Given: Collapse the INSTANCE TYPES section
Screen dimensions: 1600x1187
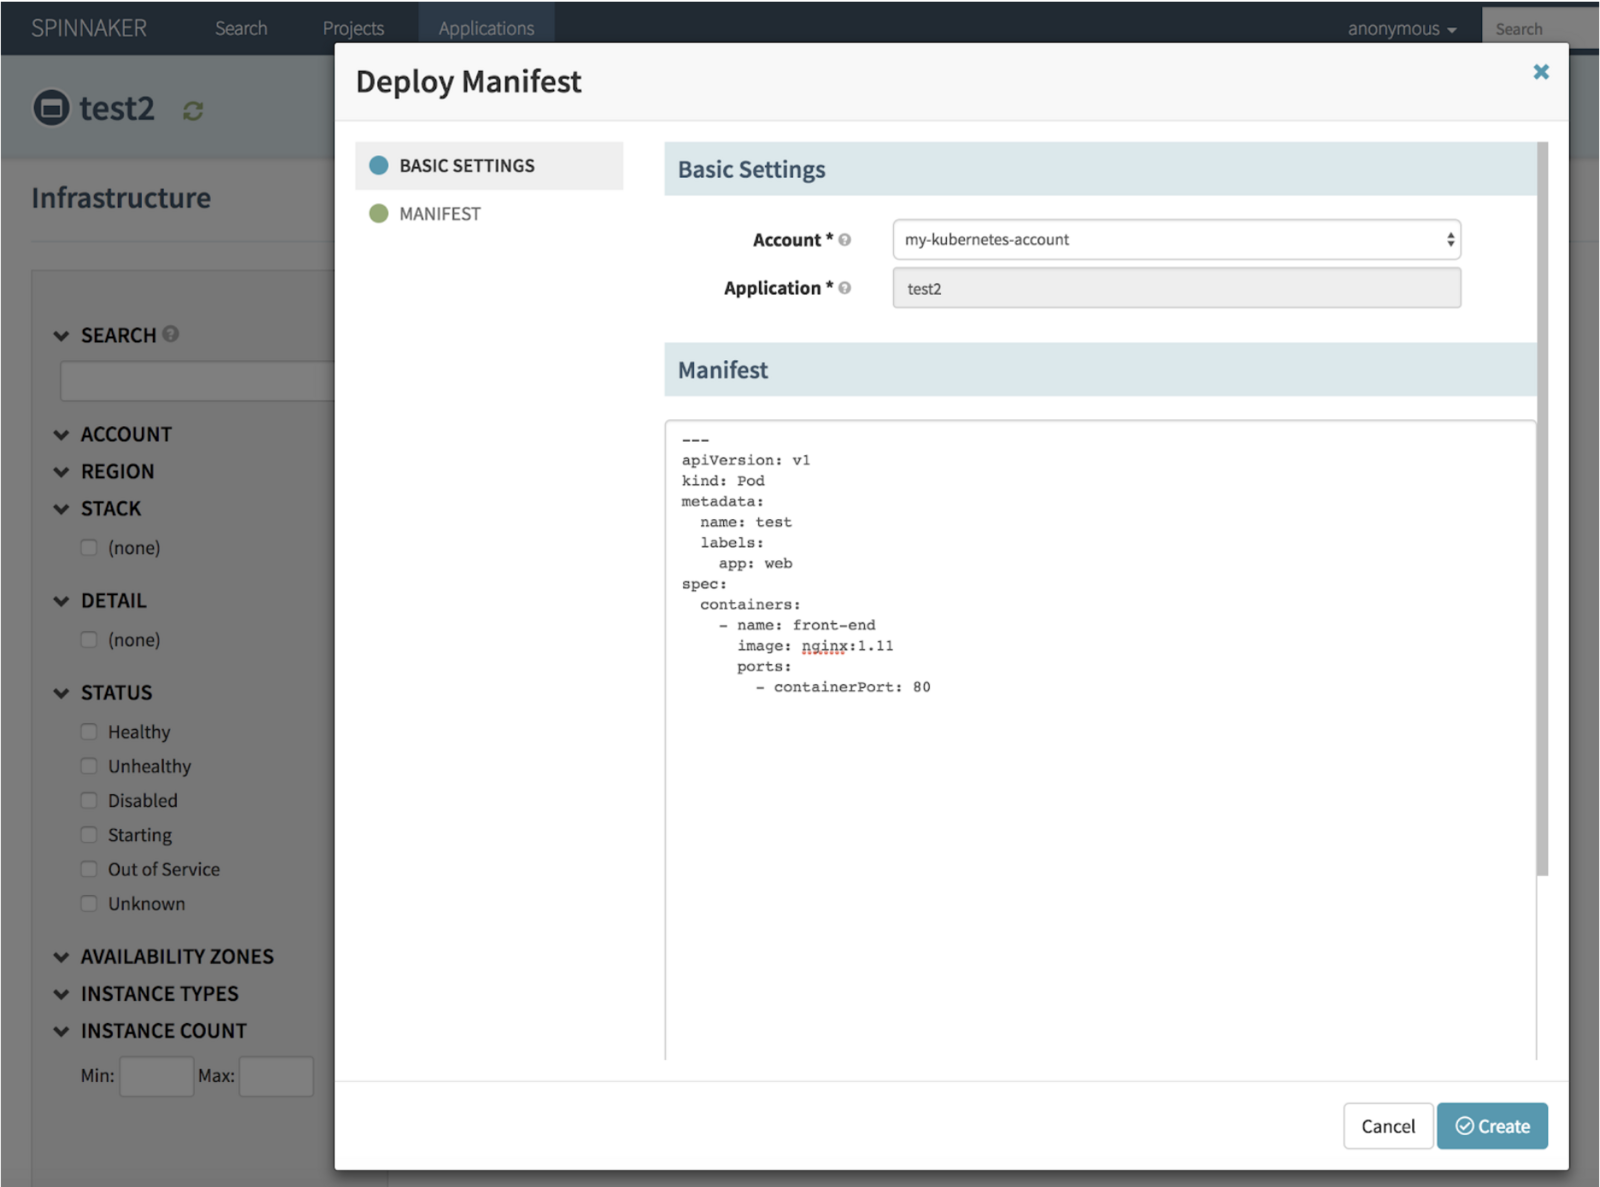Looking at the screenshot, I should coord(61,994).
